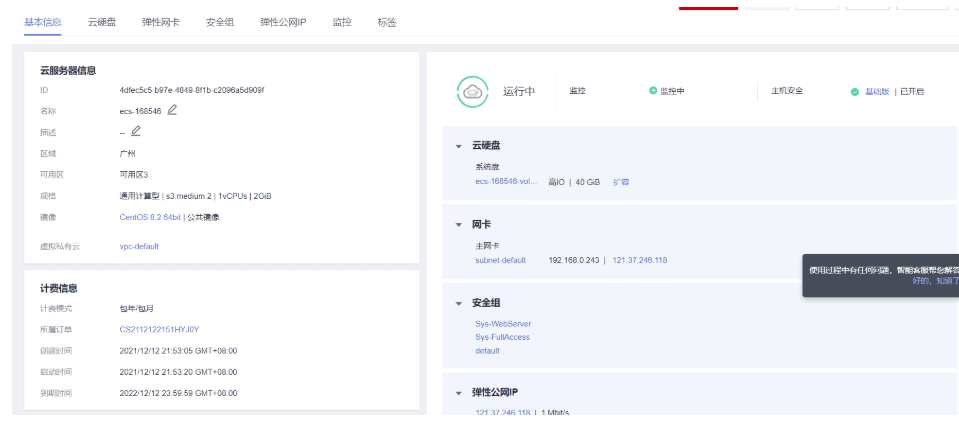Click the 高IO | 40 GiB disk spec
959x446 pixels.
[574, 182]
